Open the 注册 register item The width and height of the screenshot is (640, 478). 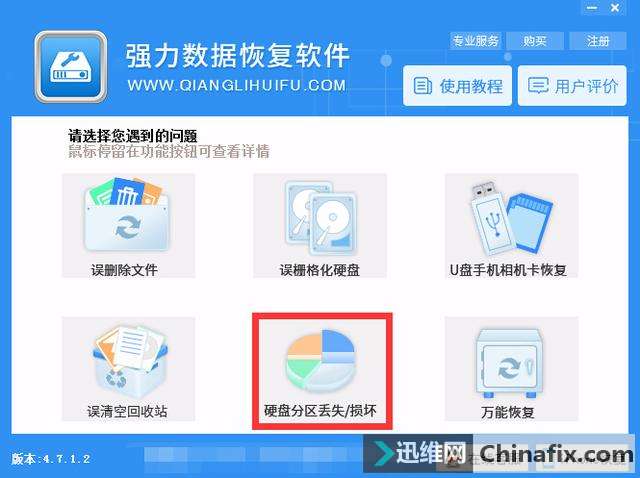click(598, 41)
